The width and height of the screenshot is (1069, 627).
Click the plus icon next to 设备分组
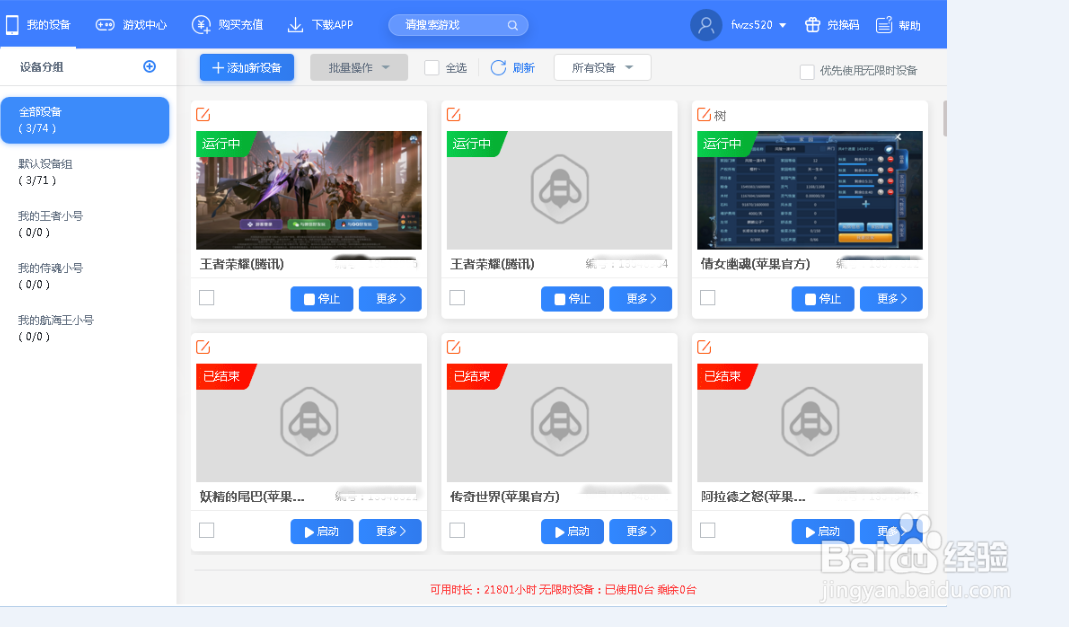pyautogui.click(x=149, y=67)
